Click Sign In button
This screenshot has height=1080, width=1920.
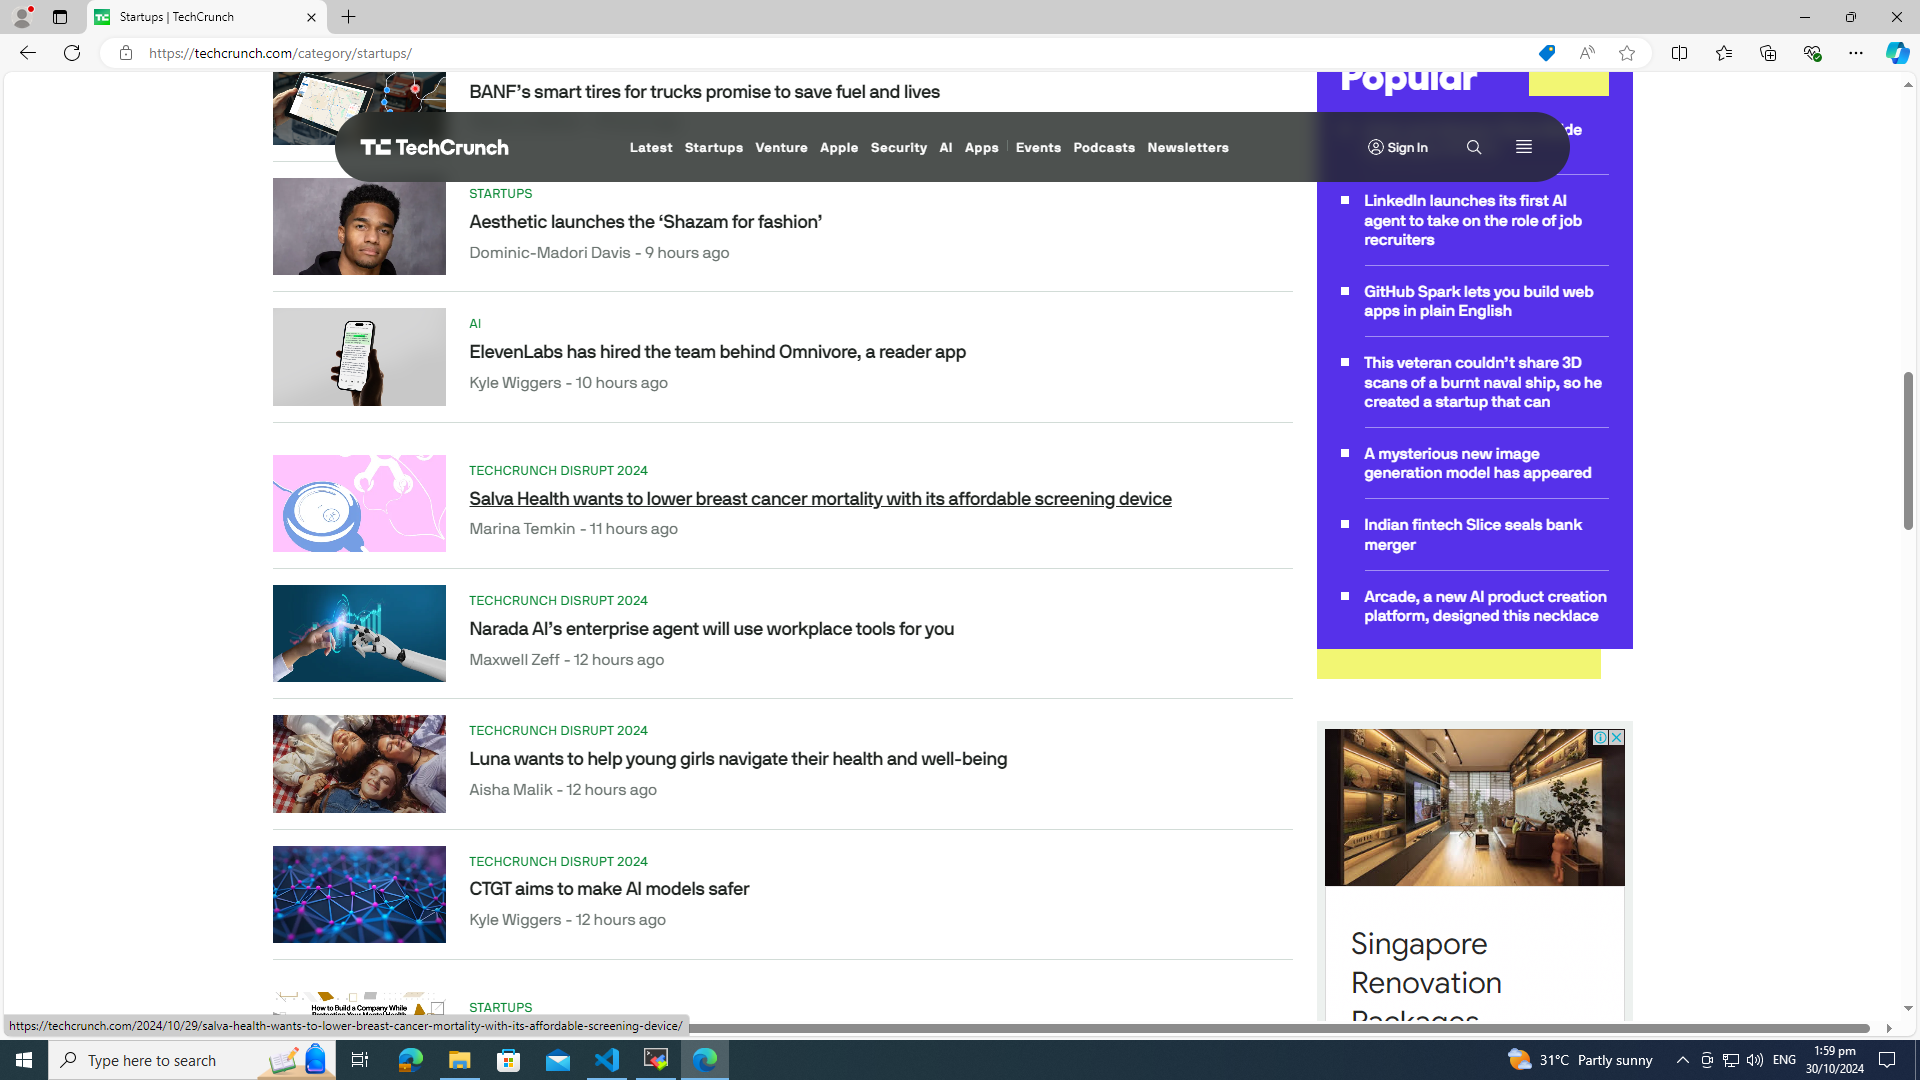[1398, 147]
